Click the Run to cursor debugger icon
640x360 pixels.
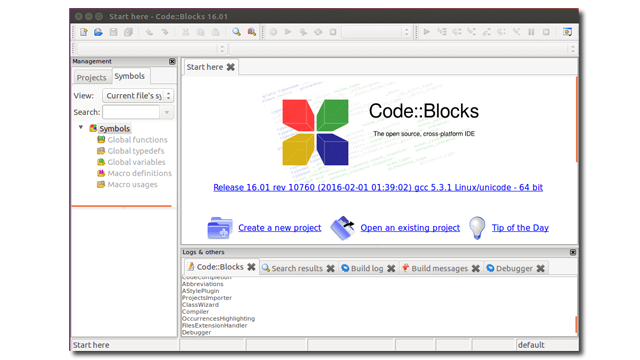tap(442, 32)
